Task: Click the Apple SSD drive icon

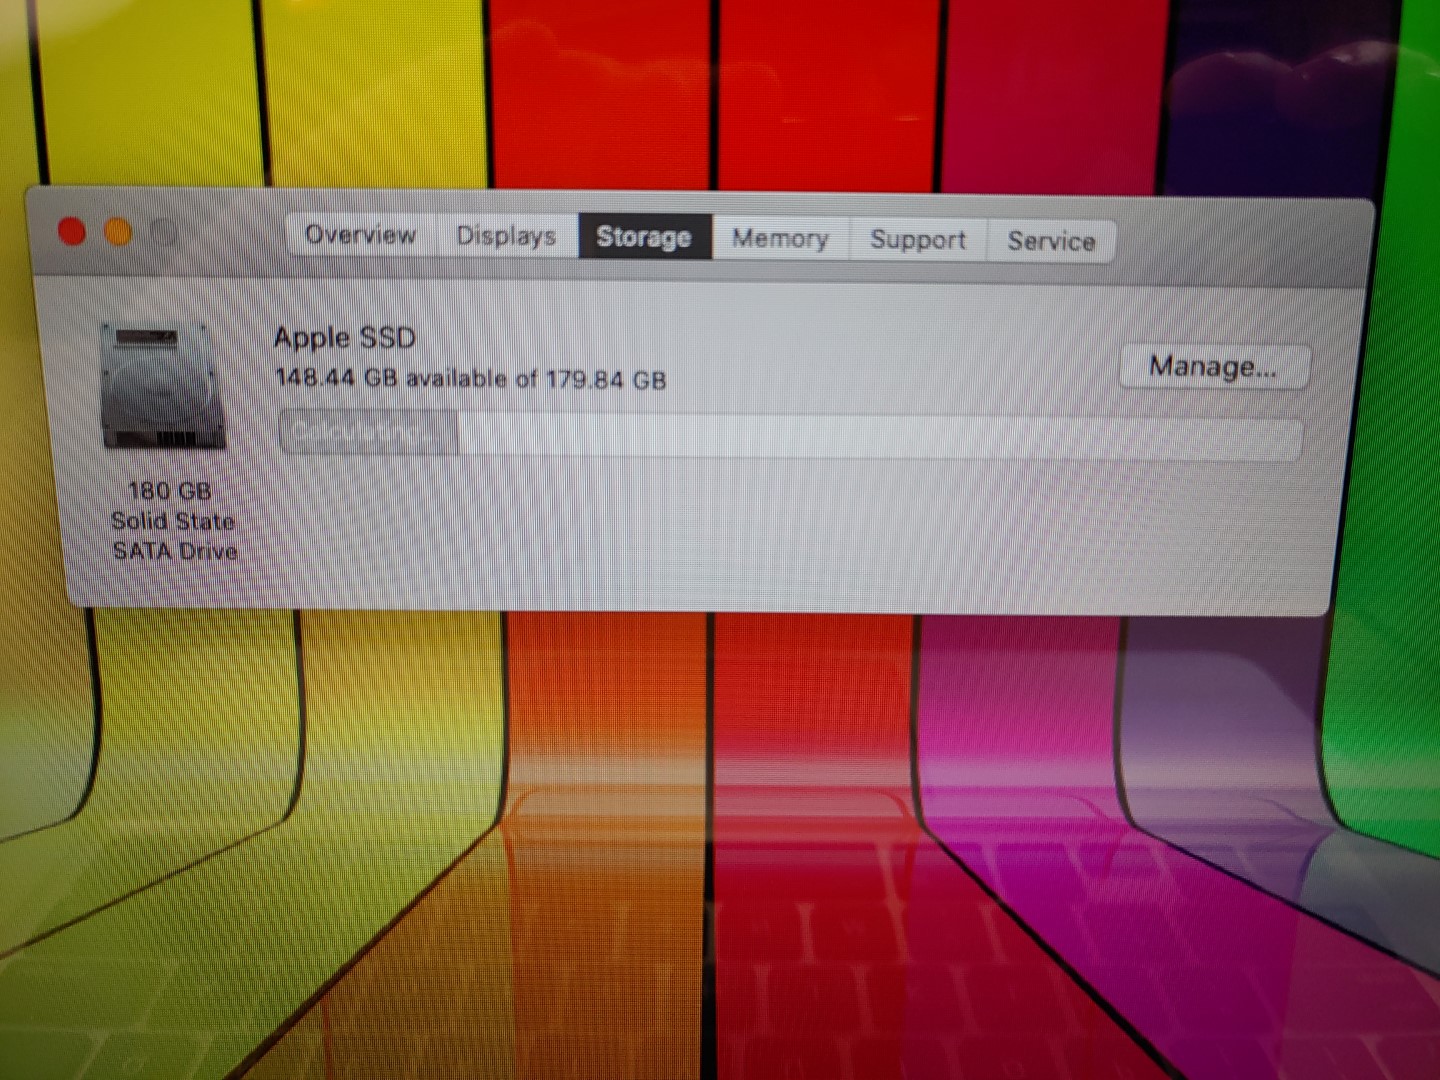Action: point(165,387)
